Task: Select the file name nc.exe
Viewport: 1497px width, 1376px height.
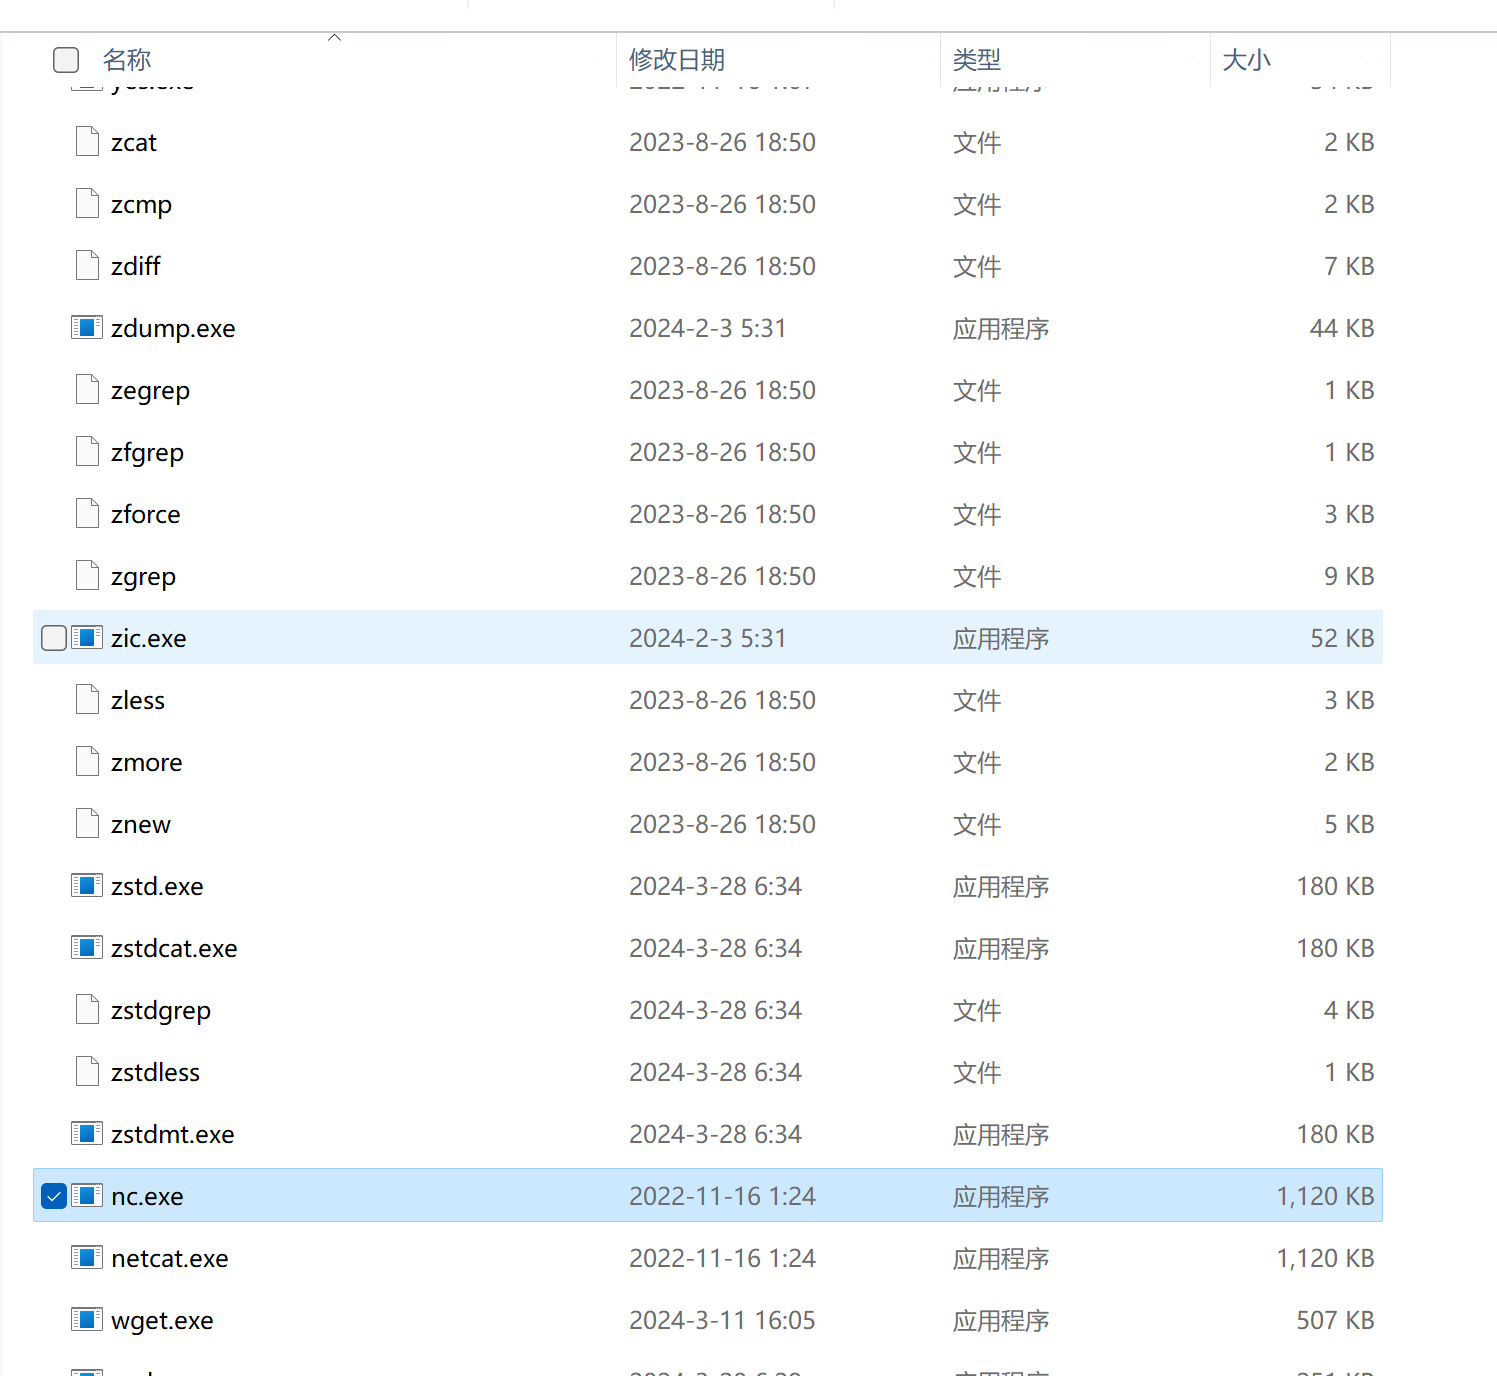Action: point(147,1196)
